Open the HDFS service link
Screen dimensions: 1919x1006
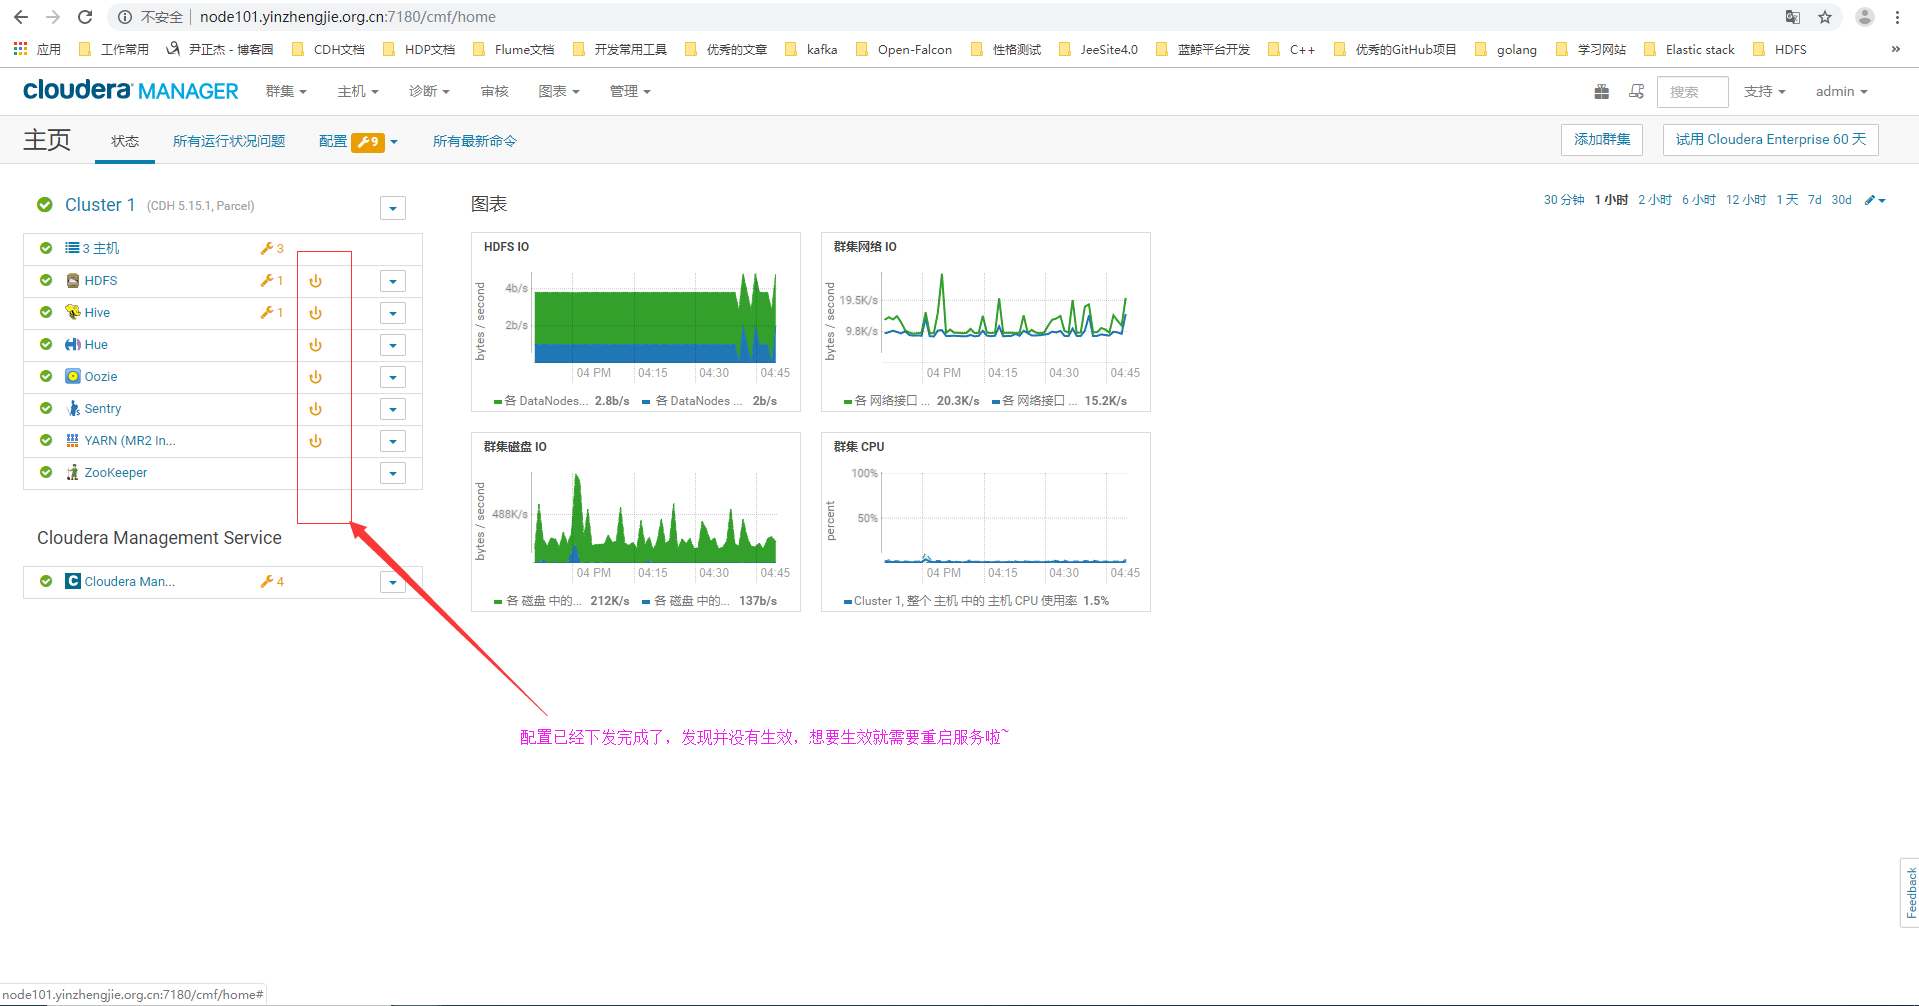pos(101,281)
